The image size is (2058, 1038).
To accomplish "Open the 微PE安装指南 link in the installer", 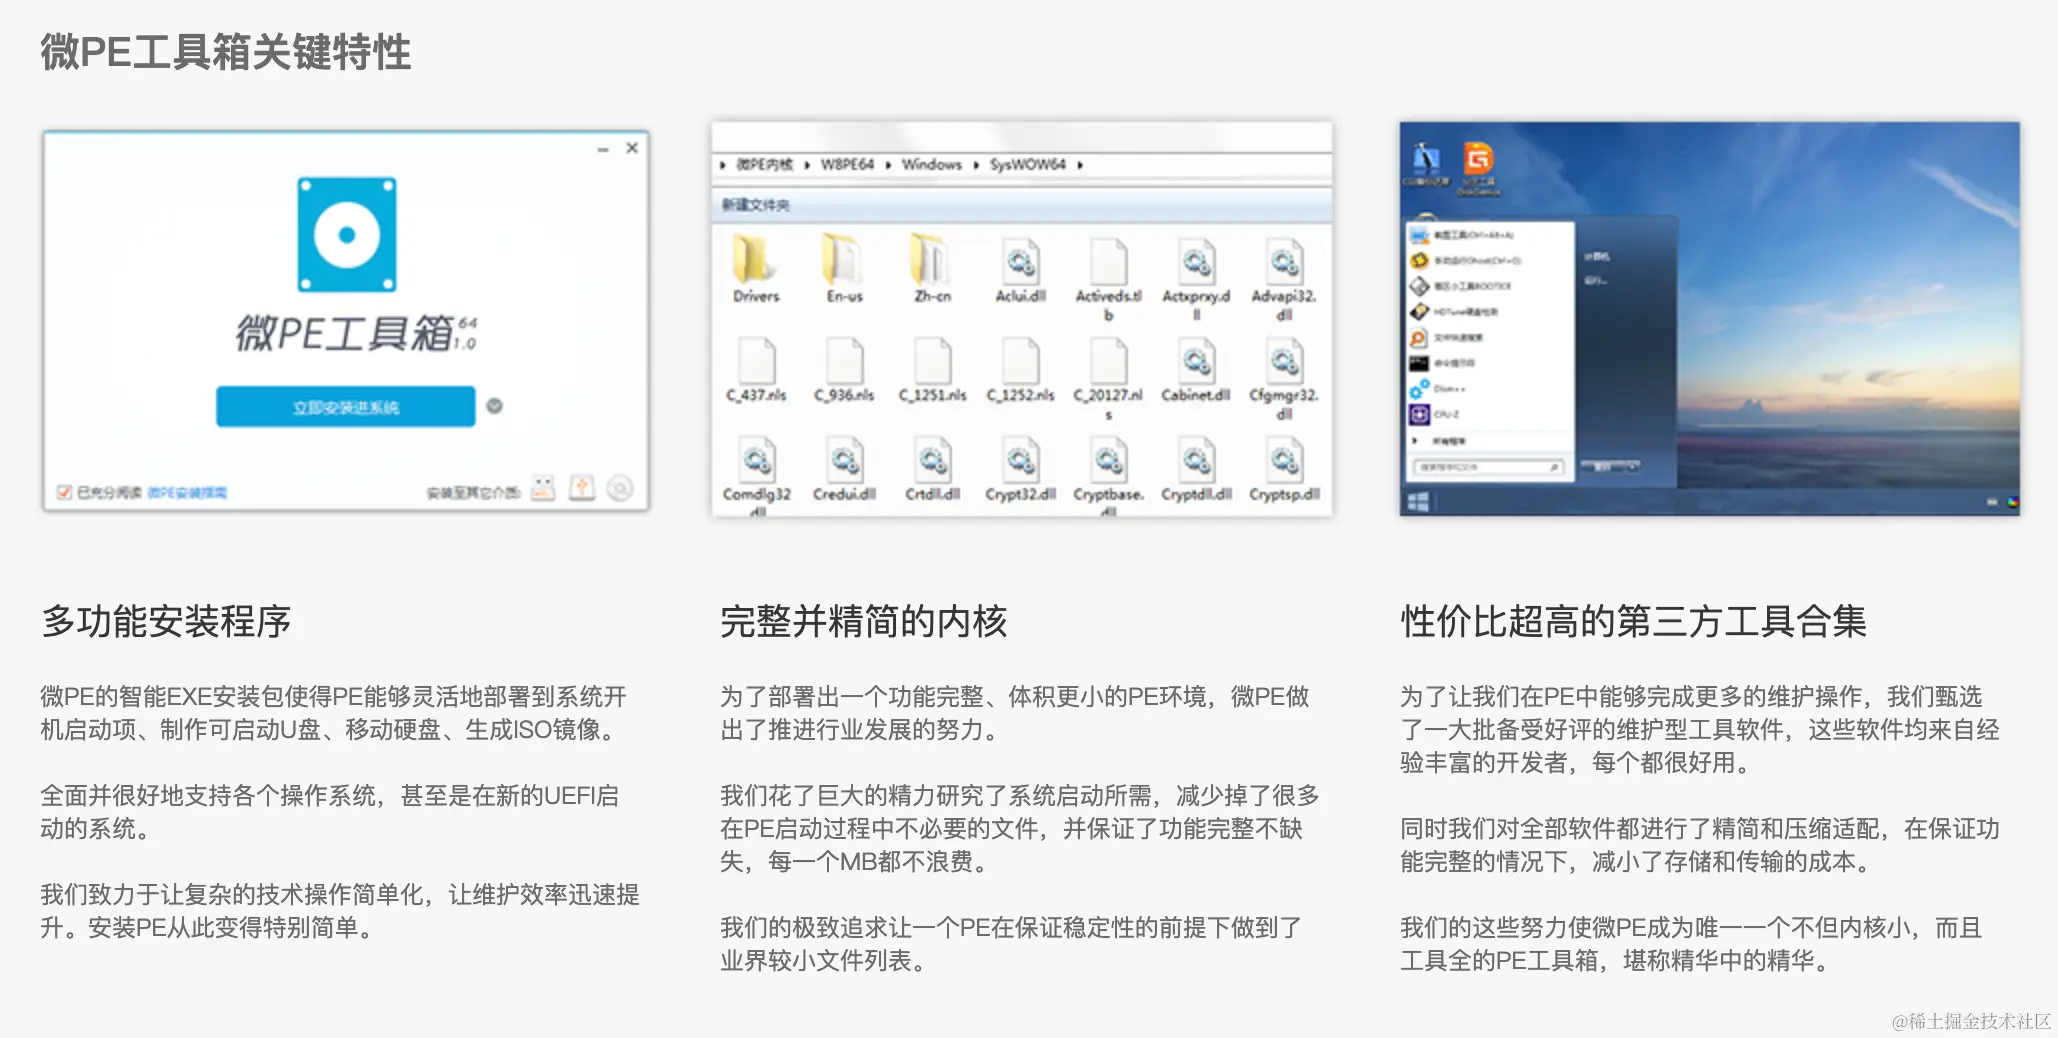I will pyautogui.click(x=187, y=492).
